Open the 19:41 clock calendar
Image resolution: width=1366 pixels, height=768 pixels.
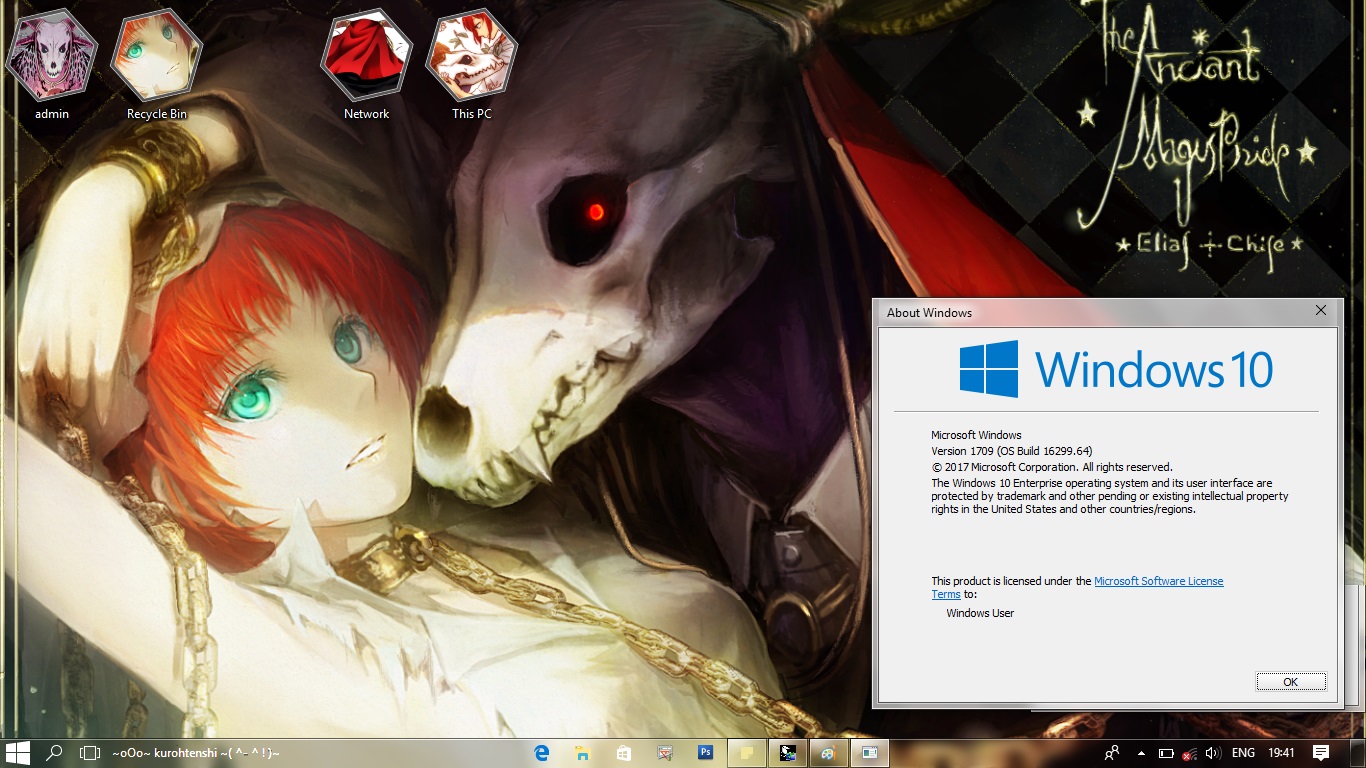pos(1281,753)
